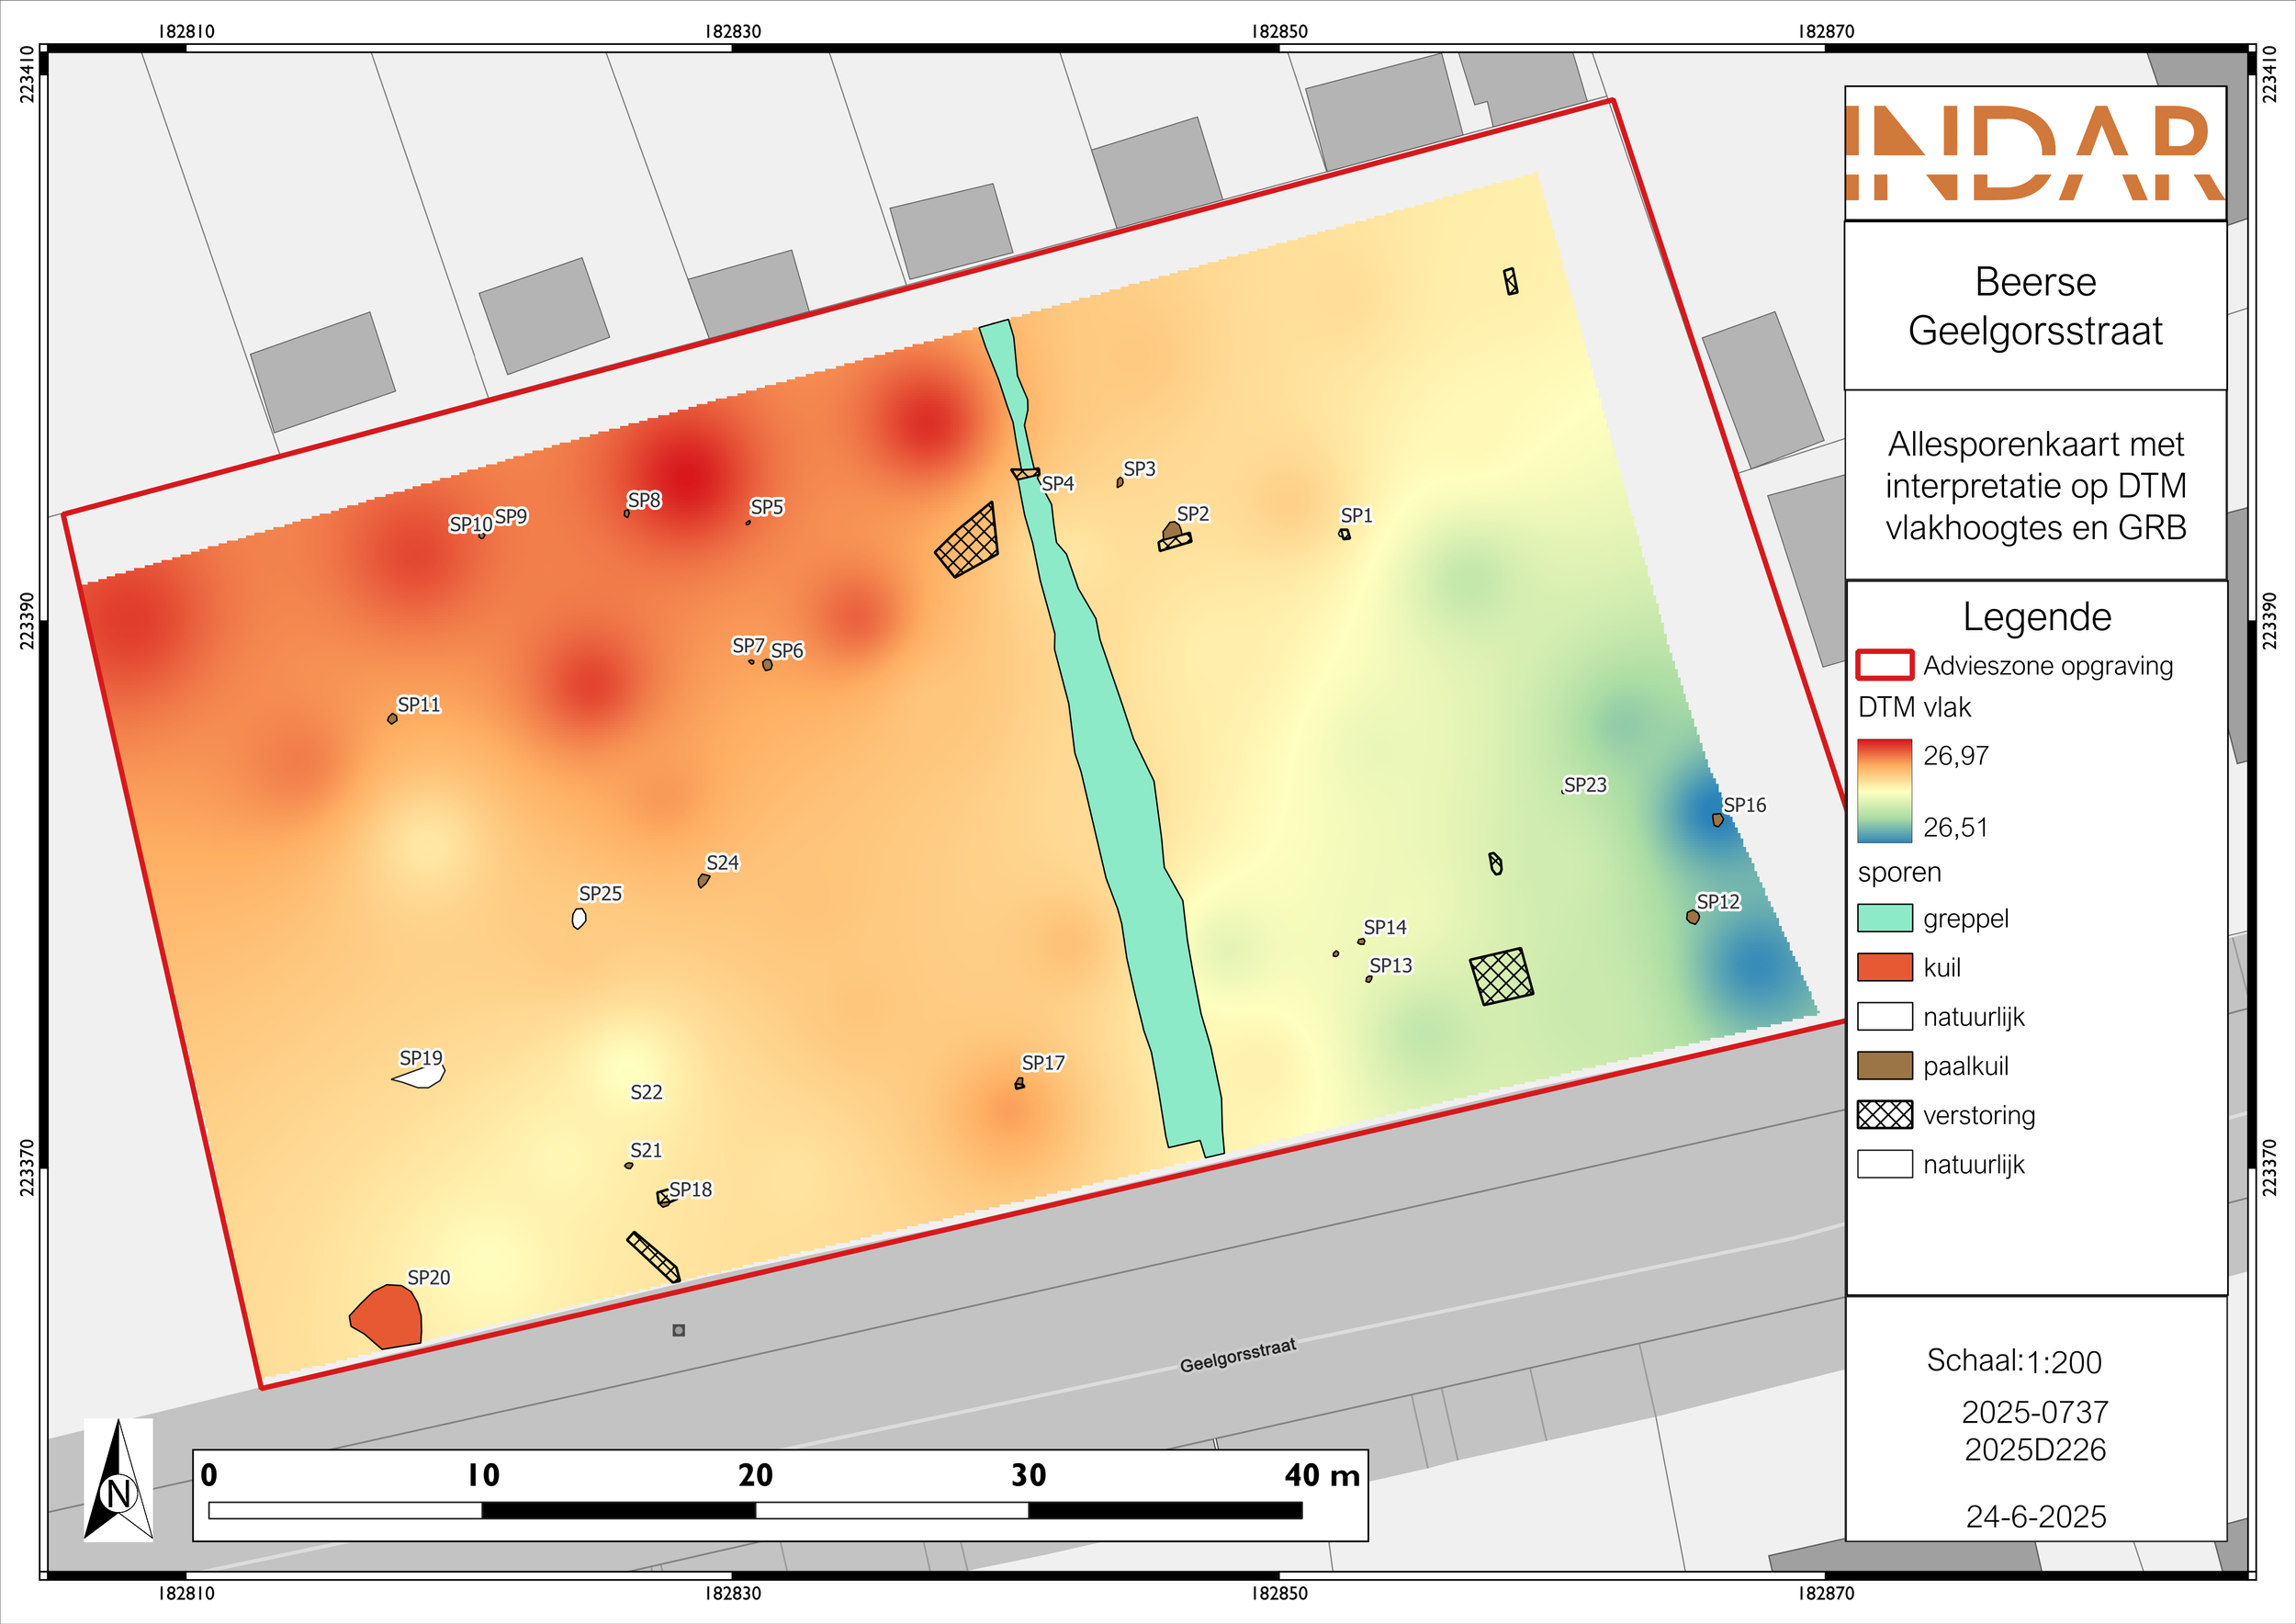Click the SP16 feature label
The height and width of the screenshot is (1624, 2296).
(1744, 805)
